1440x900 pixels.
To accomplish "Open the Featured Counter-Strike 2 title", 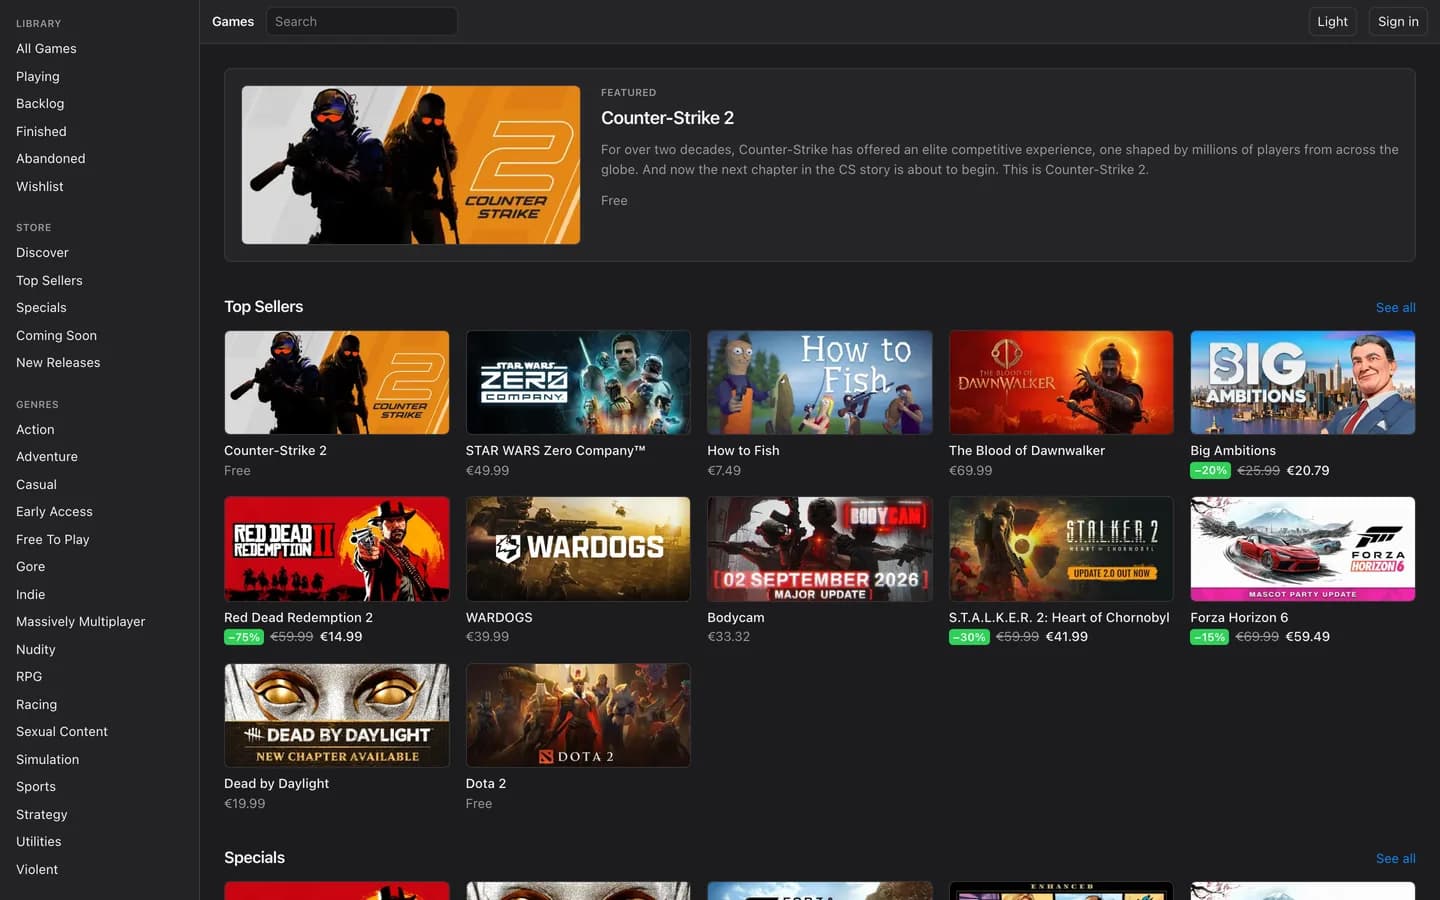I will point(667,118).
